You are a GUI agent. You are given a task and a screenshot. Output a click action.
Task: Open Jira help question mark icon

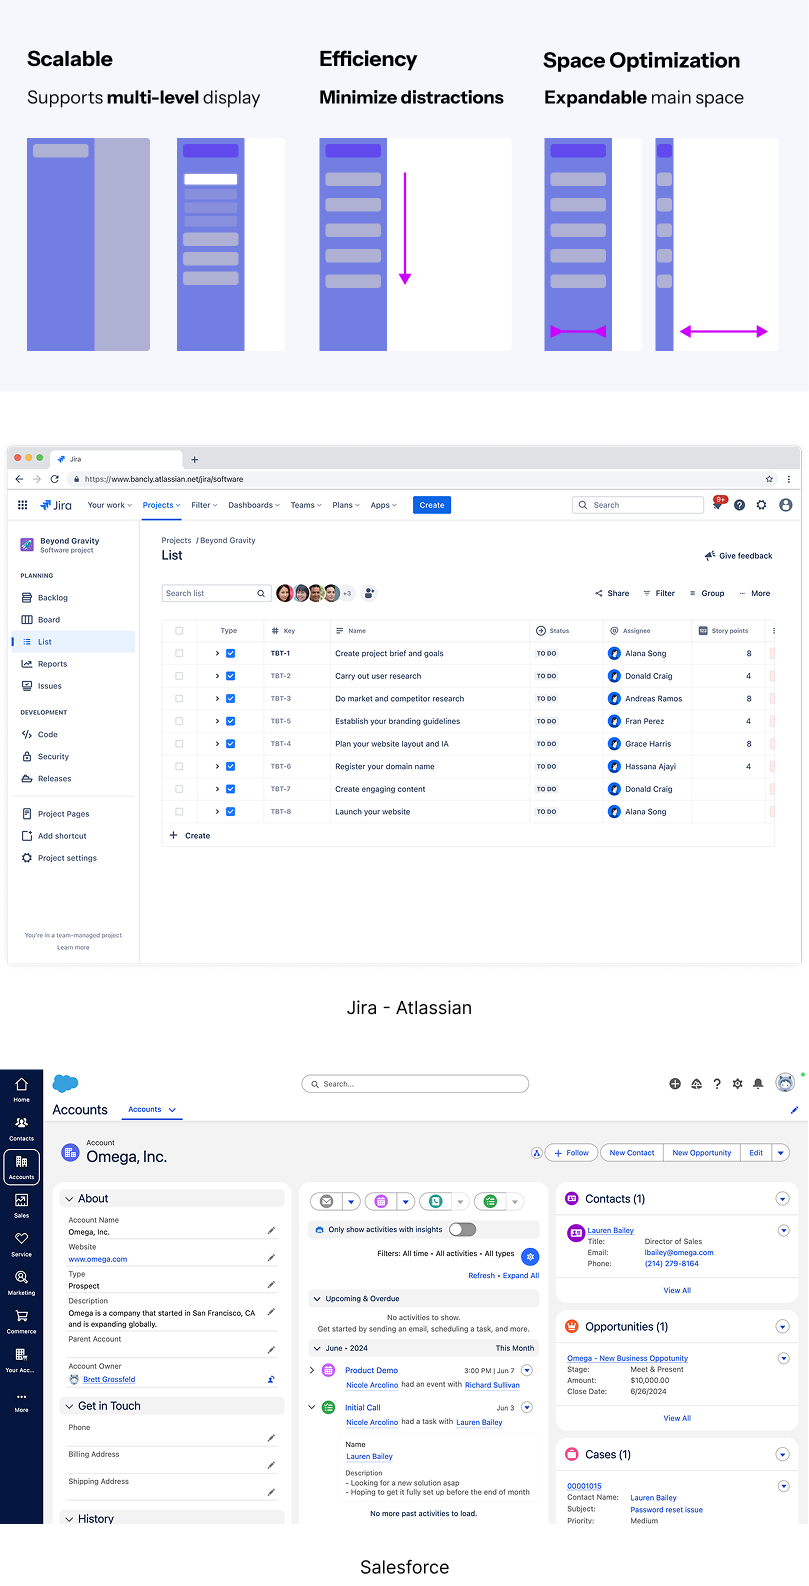(x=740, y=505)
